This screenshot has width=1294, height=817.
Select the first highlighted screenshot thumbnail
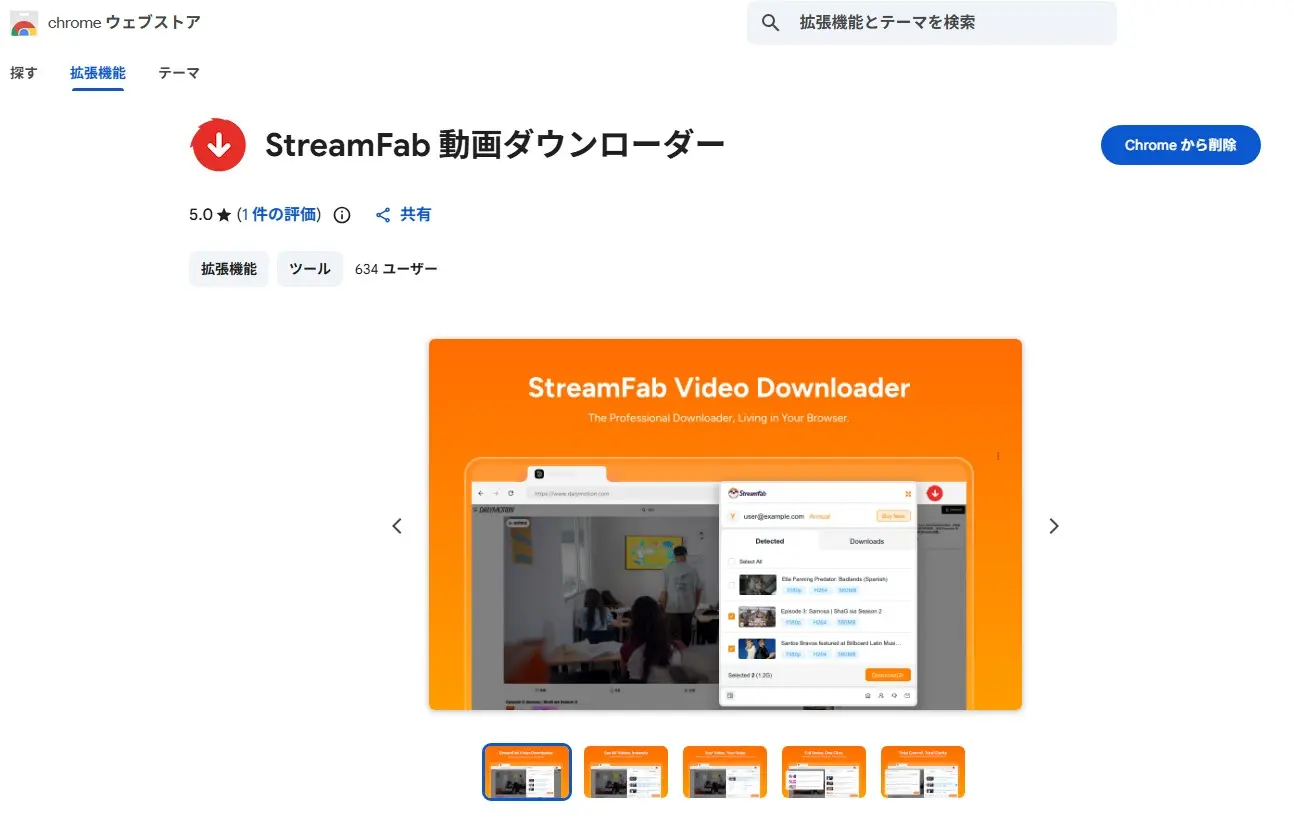click(x=527, y=772)
